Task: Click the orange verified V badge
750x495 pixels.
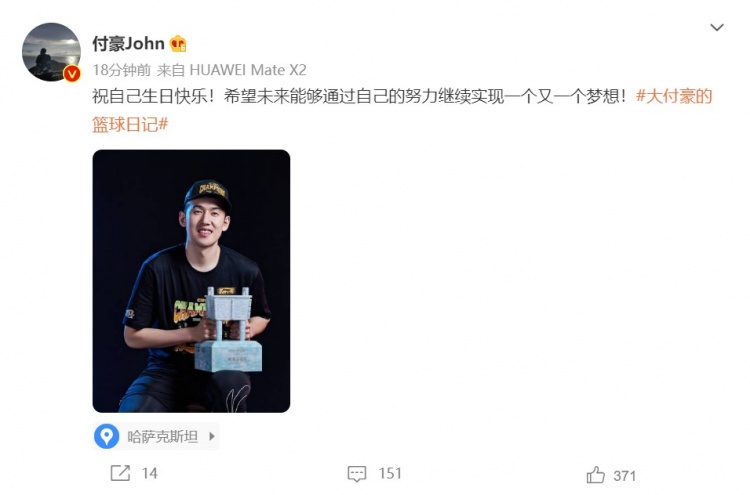Action: (72, 73)
